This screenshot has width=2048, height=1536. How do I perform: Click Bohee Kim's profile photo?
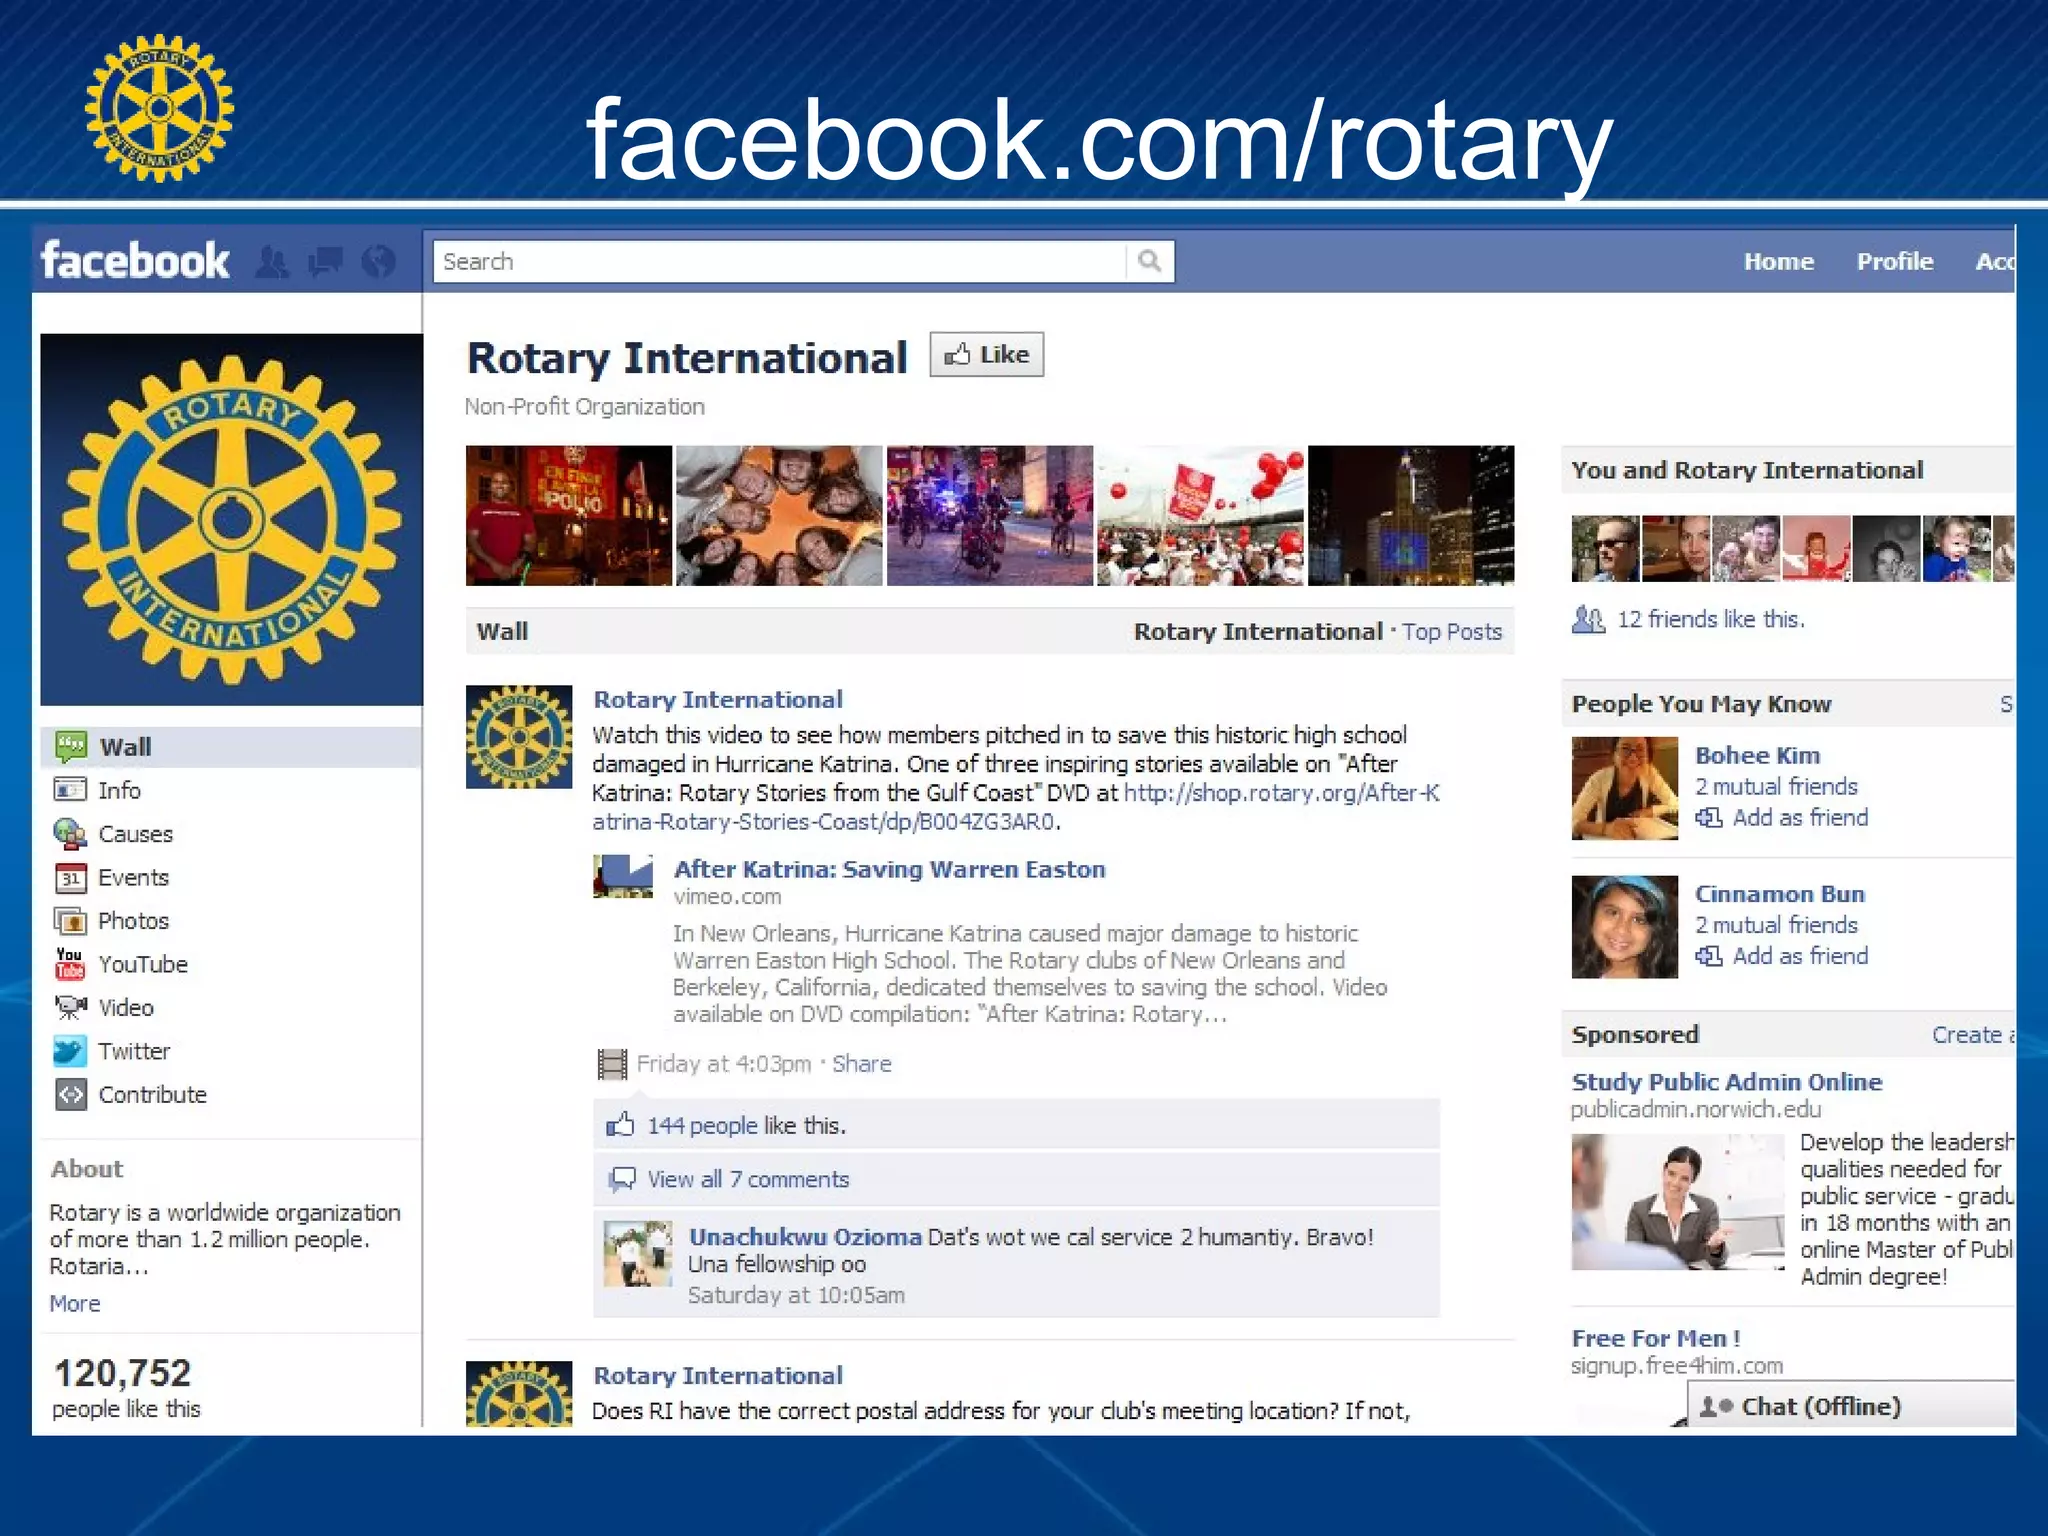click(1624, 788)
